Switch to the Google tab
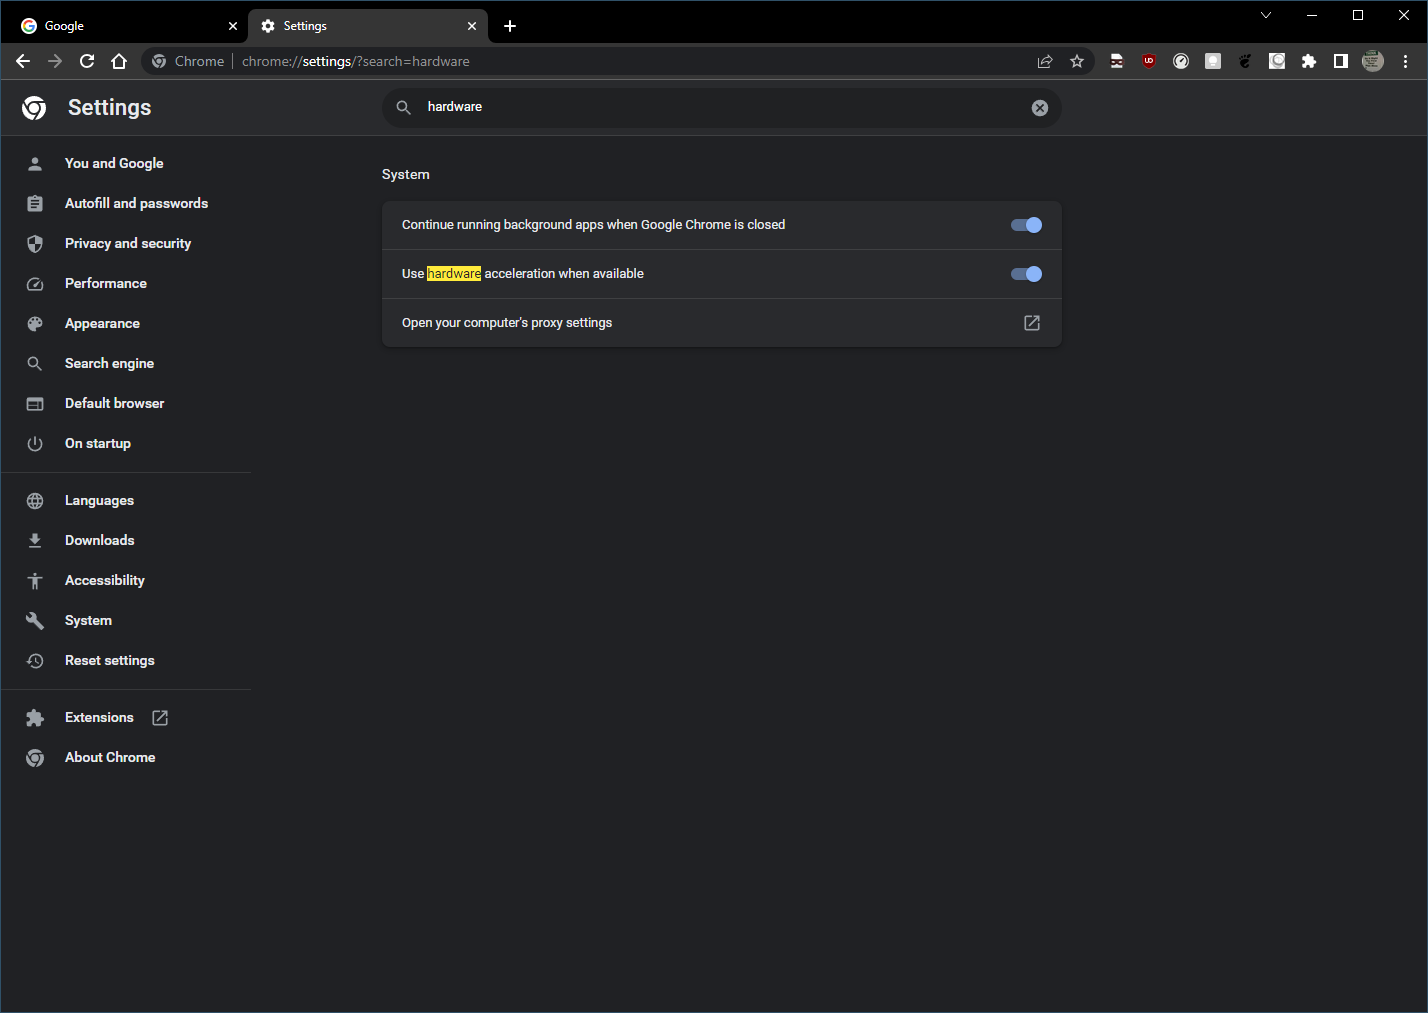Image resolution: width=1428 pixels, height=1013 pixels. [x=125, y=26]
